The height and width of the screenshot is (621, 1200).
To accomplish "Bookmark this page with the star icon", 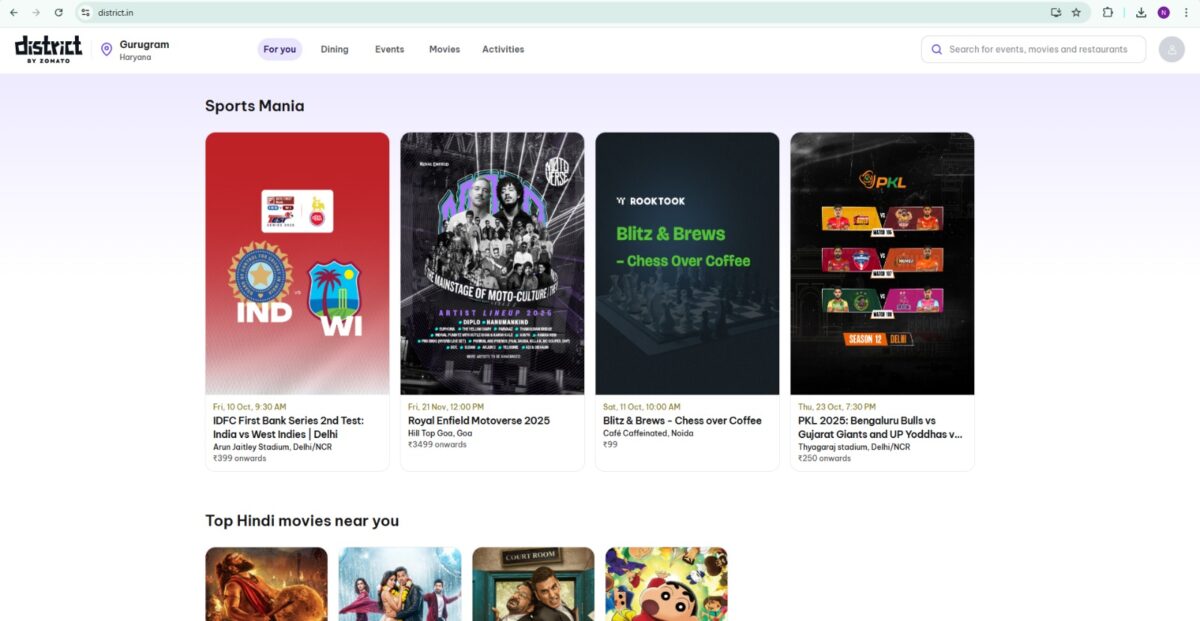I will click(x=1076, y=12).
